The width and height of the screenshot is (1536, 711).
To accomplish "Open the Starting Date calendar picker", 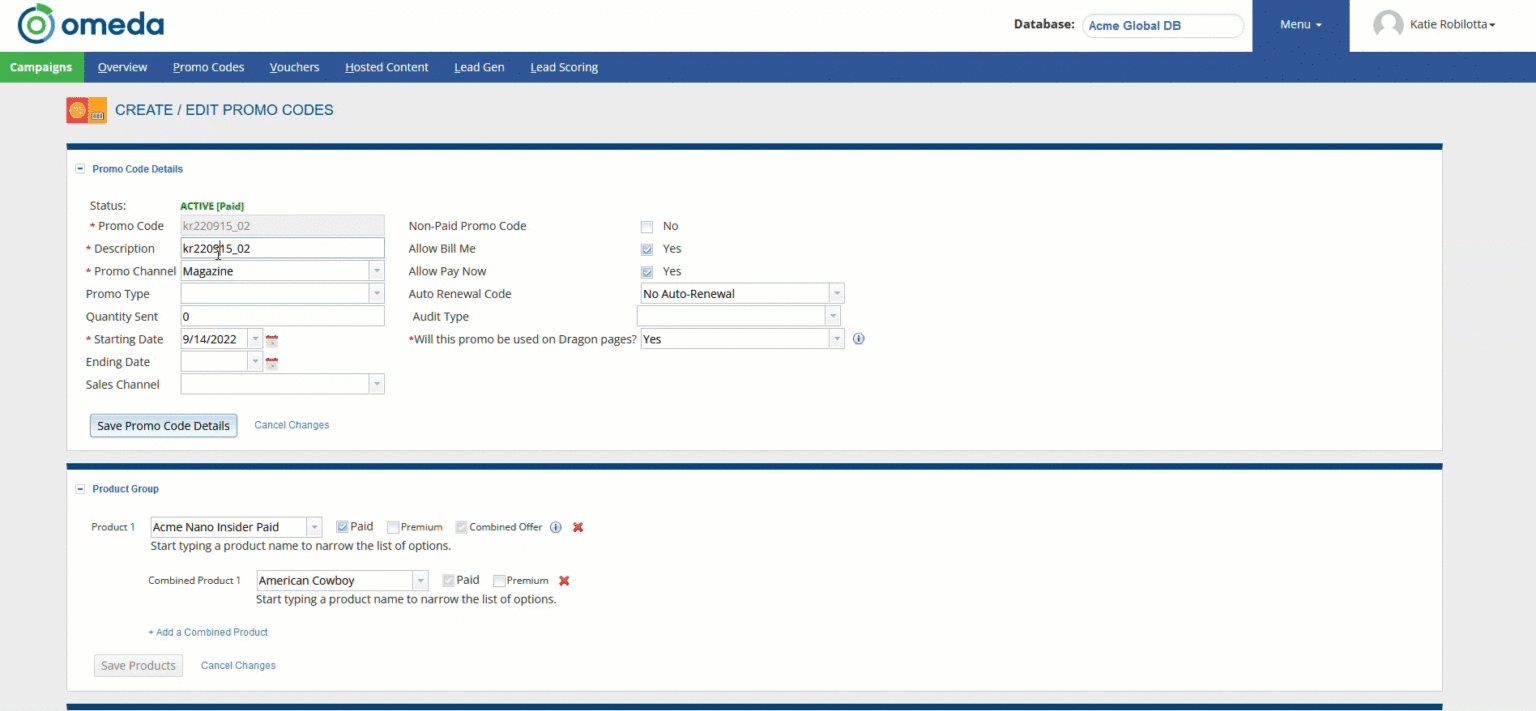I will (x=271, y=340).
